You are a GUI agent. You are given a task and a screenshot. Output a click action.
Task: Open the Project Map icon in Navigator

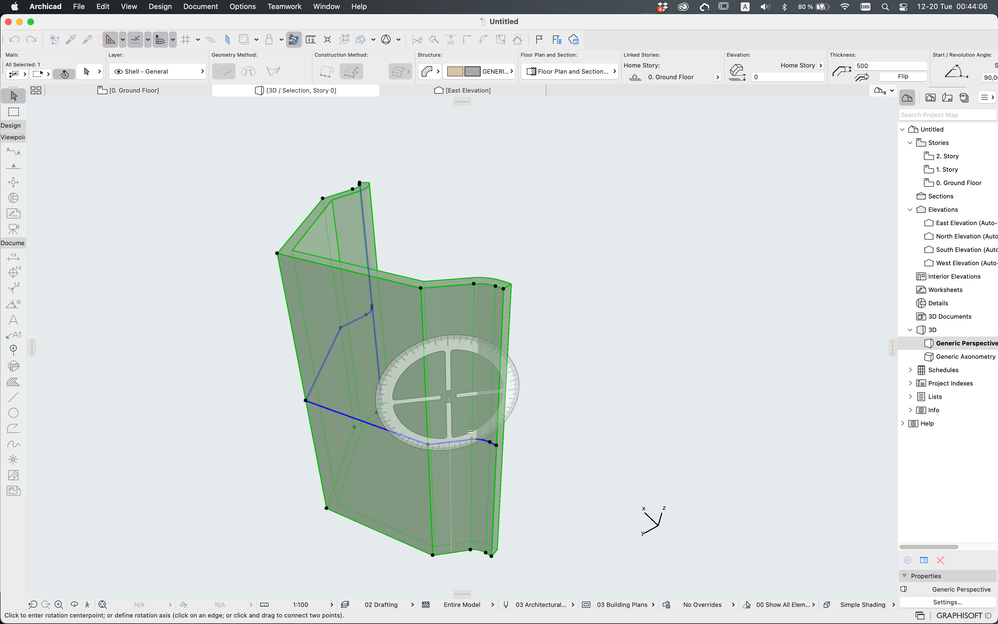tap(907, 97)
